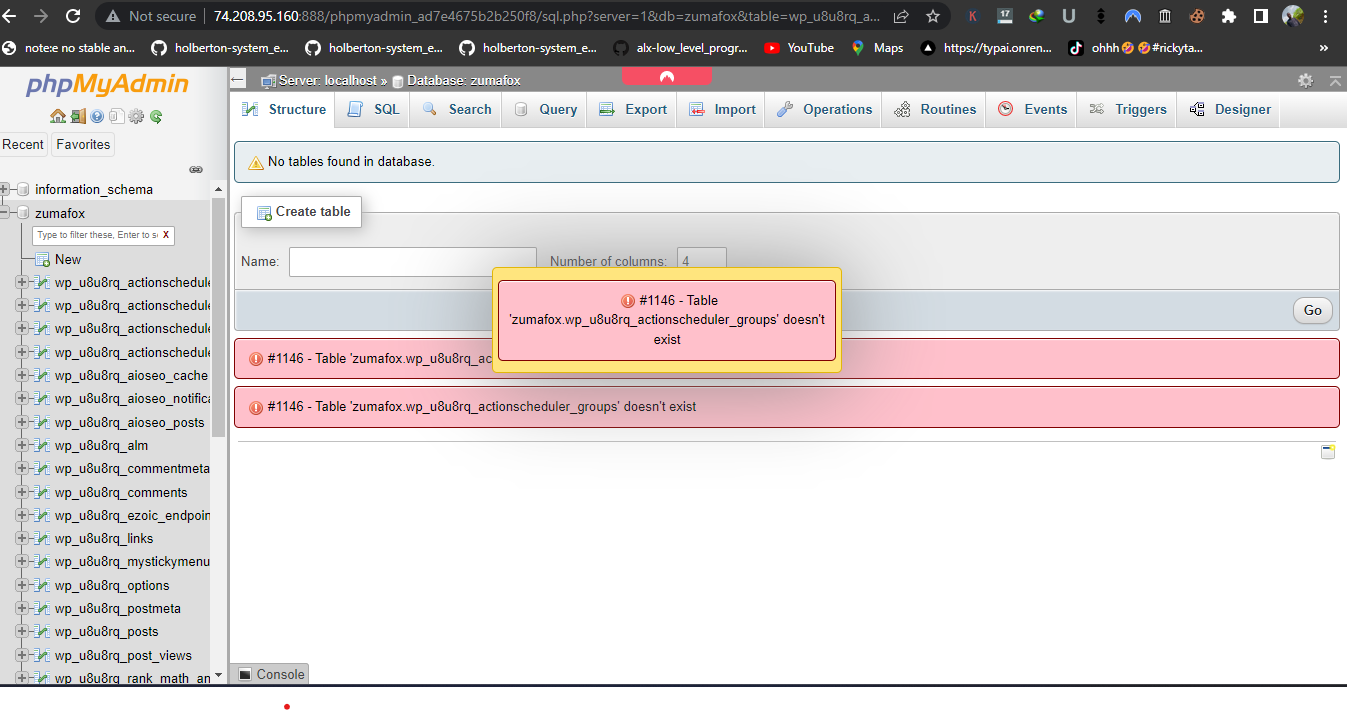Clear the table filter with red X
The width and height of the screenshot is (1347, 711).
coord(166,235)
